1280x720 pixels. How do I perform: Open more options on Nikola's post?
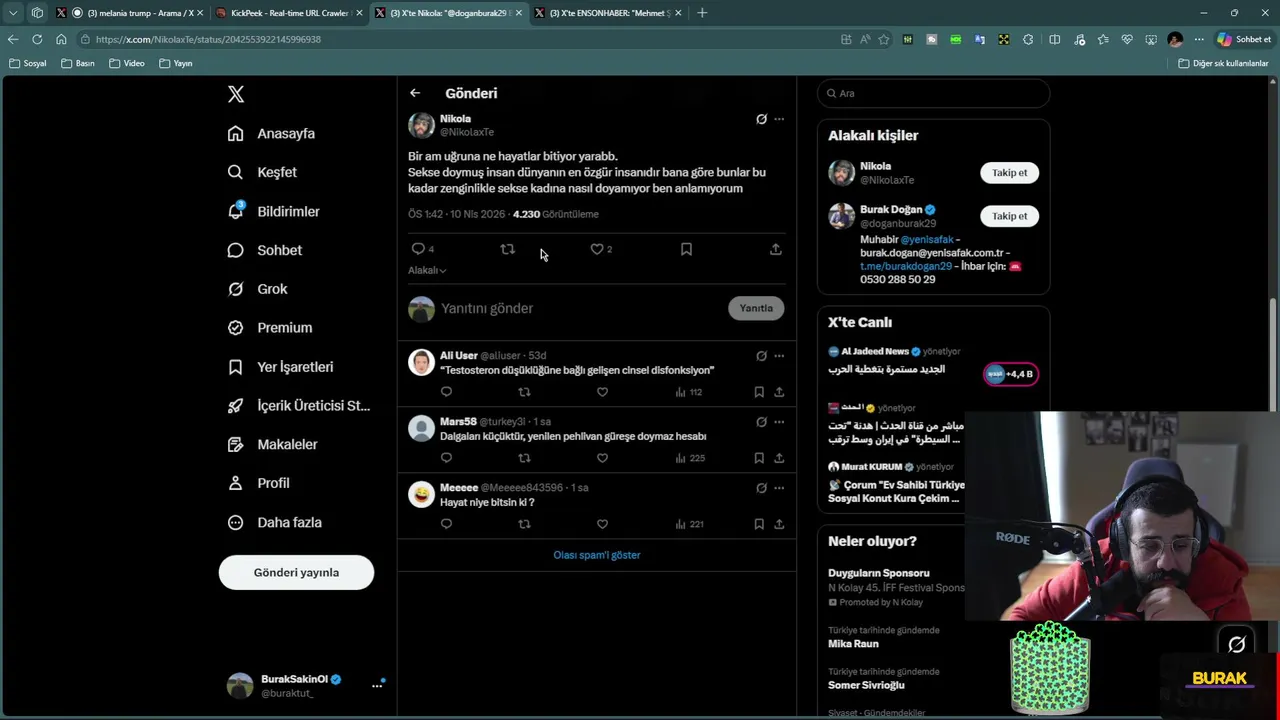pos(779,119)
